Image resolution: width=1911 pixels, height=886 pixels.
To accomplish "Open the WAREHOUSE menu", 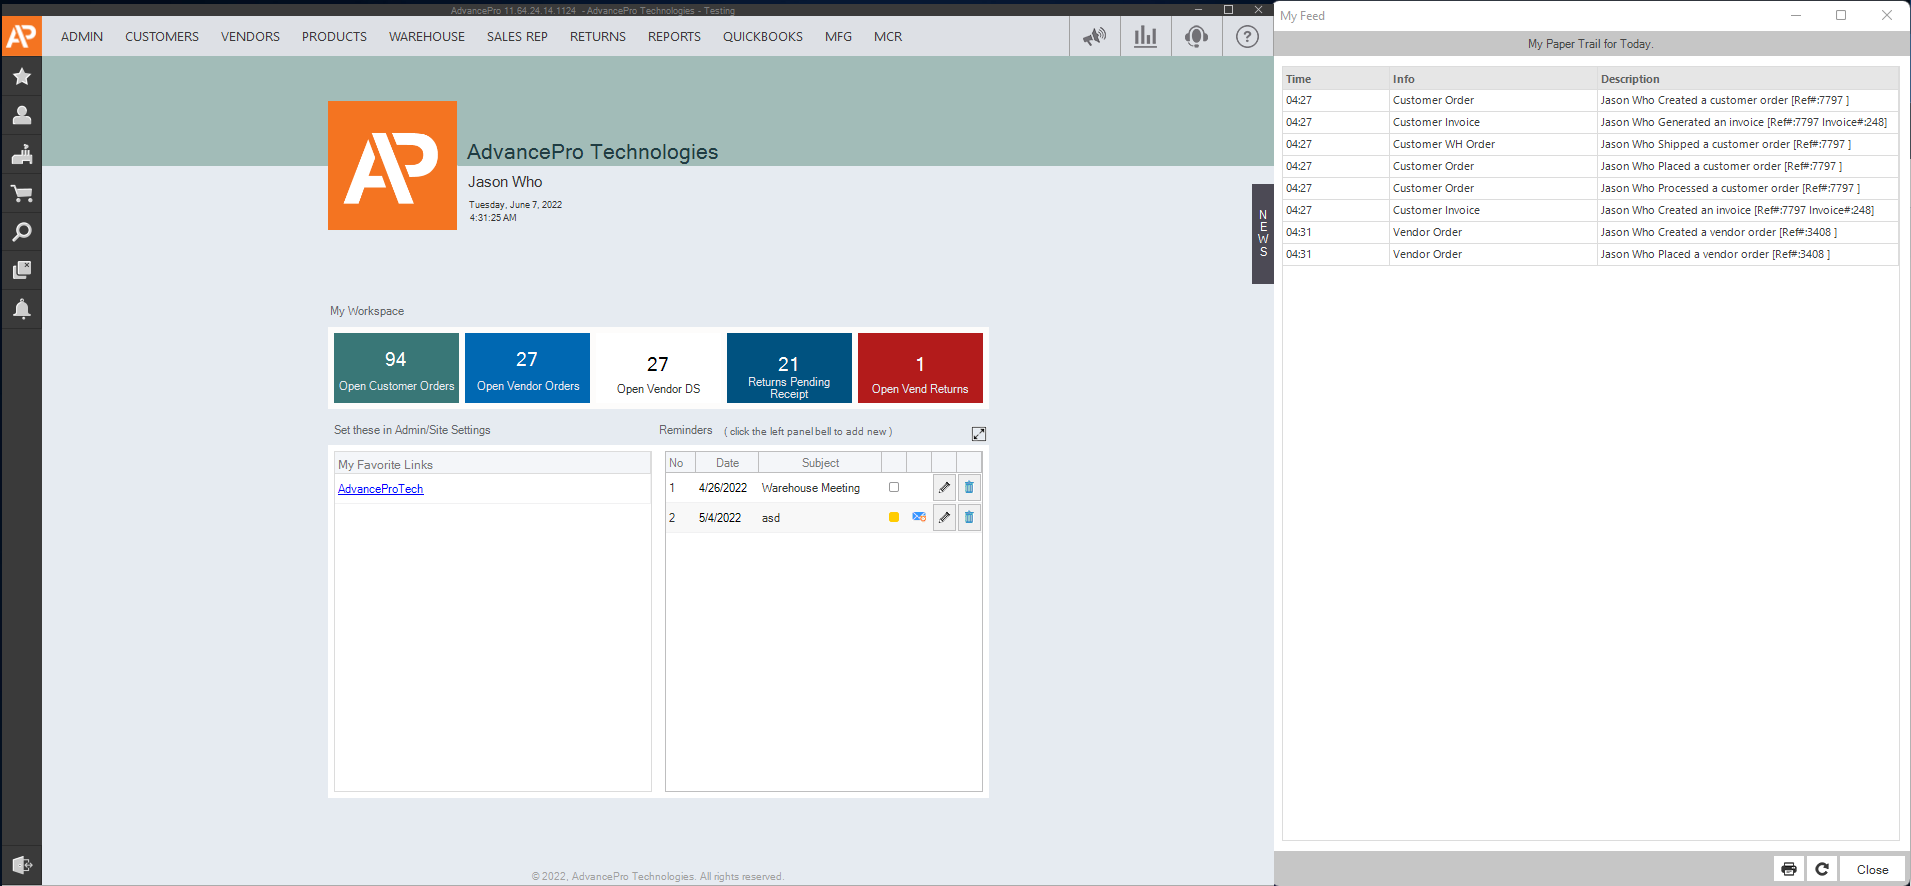I will point(426,37).
